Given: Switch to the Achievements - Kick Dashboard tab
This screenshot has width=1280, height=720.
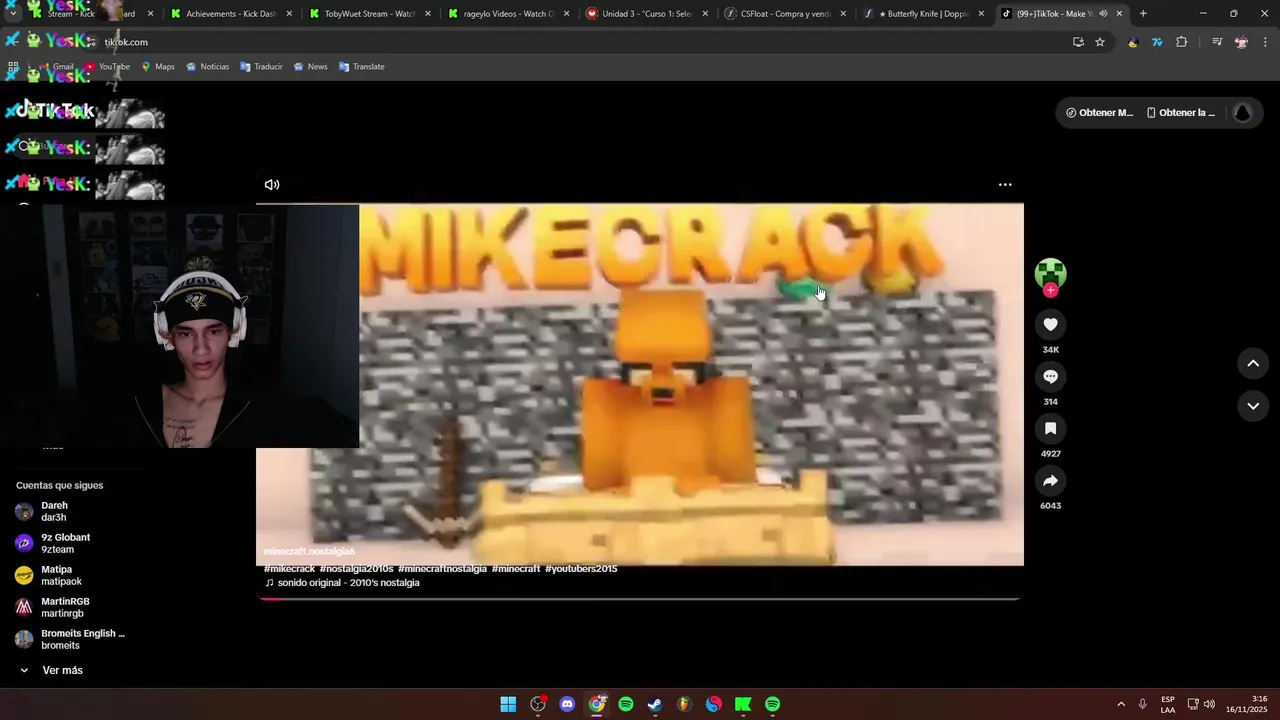Looking at the screenshot, I should tap(231, 14).
